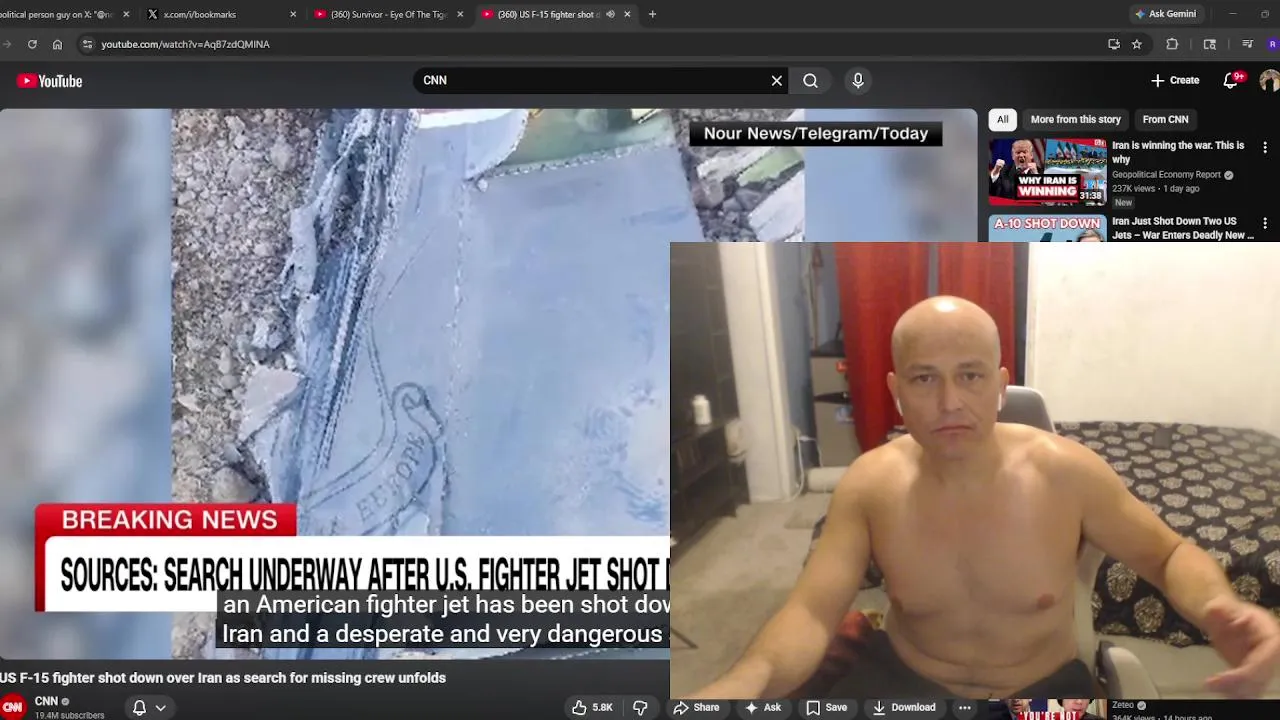Open the account avatar menu

click(x=1269, y=81)
